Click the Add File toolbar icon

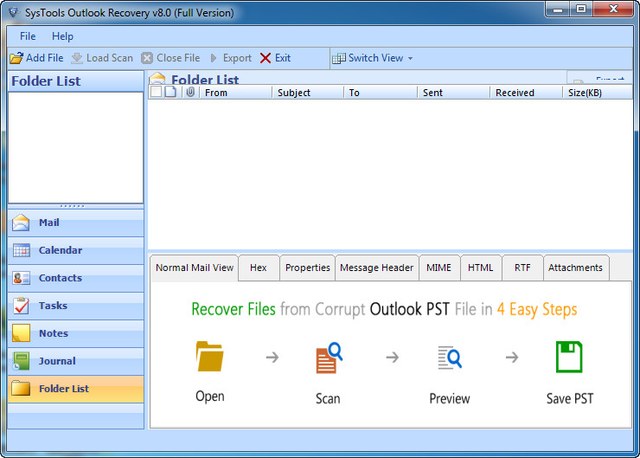coord(17,58)
